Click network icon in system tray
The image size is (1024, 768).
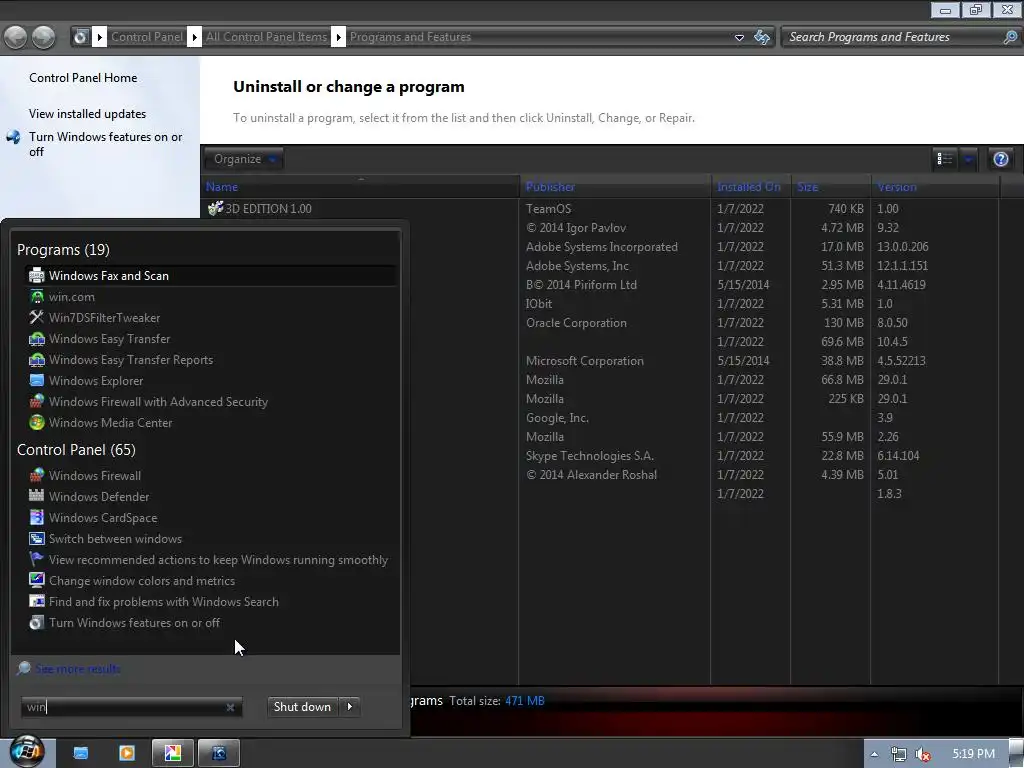point(899,754)
